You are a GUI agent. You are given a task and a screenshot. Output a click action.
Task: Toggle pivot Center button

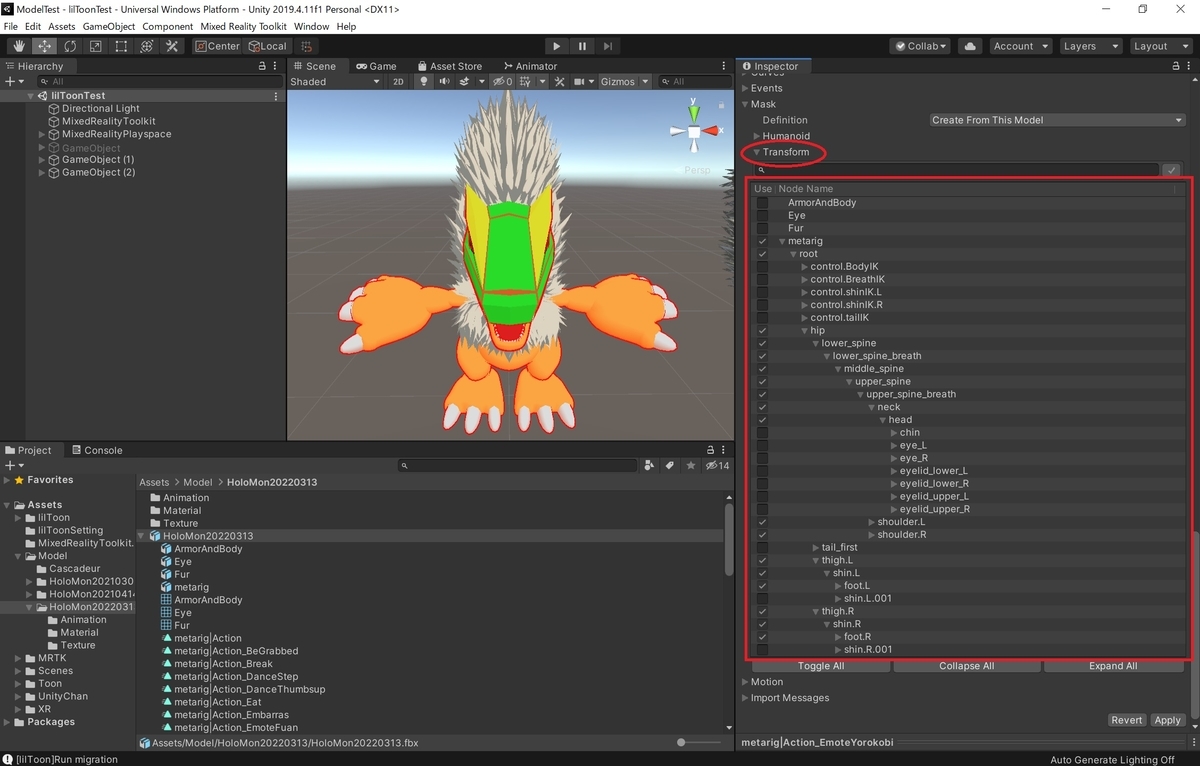(217, 46)
